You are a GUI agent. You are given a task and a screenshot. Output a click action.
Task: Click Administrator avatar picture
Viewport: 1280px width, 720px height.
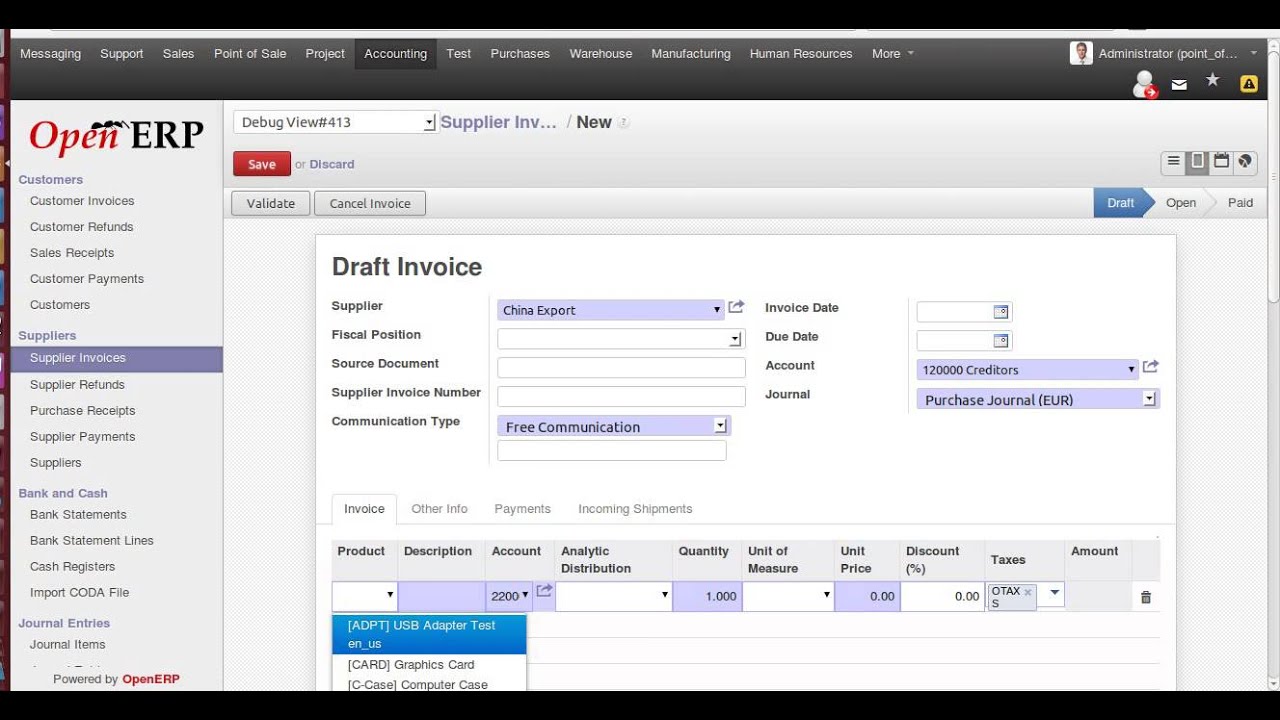pyautogui.click(x=1081, y=53)
